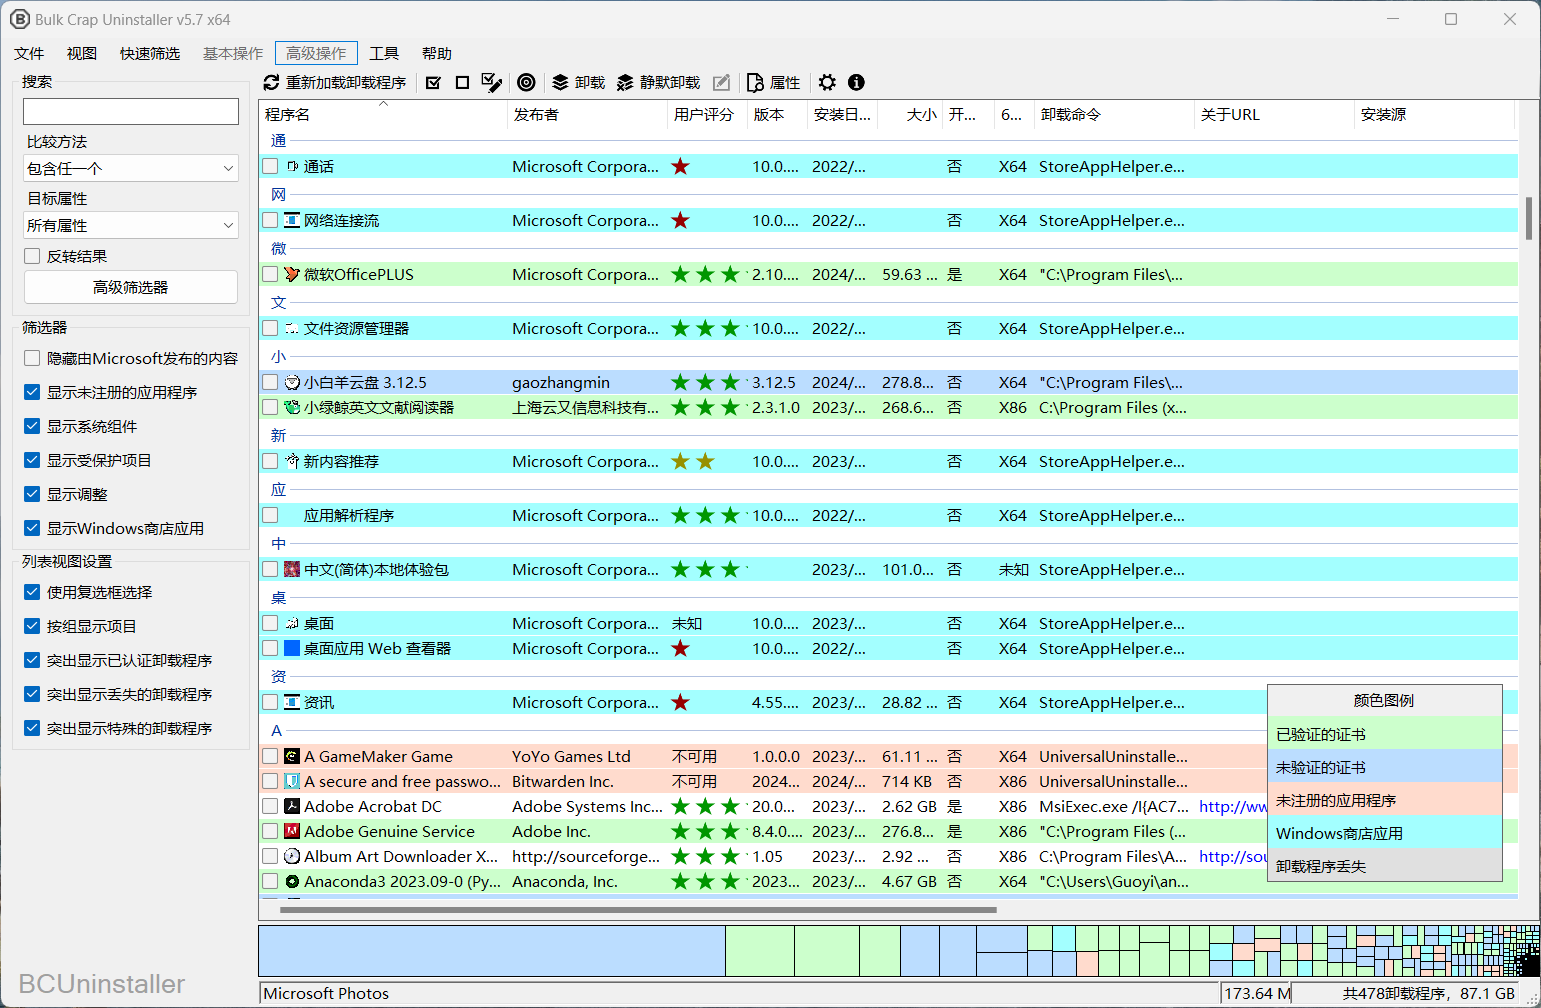Screen dimensions: 1541x1008
Task: Open the Adobe Acrobat DC about URL link
Action: click(1232, 806)
